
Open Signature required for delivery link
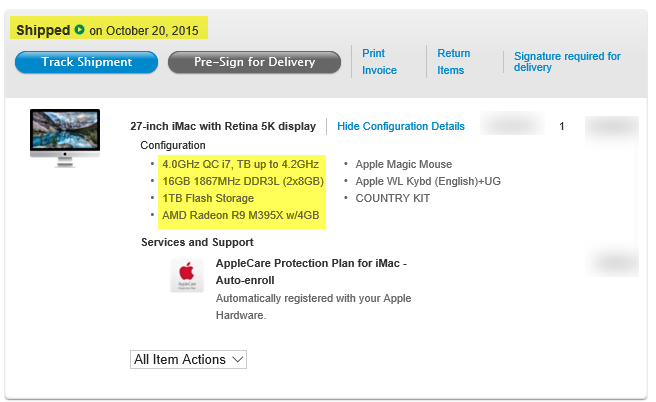point(567,61)
